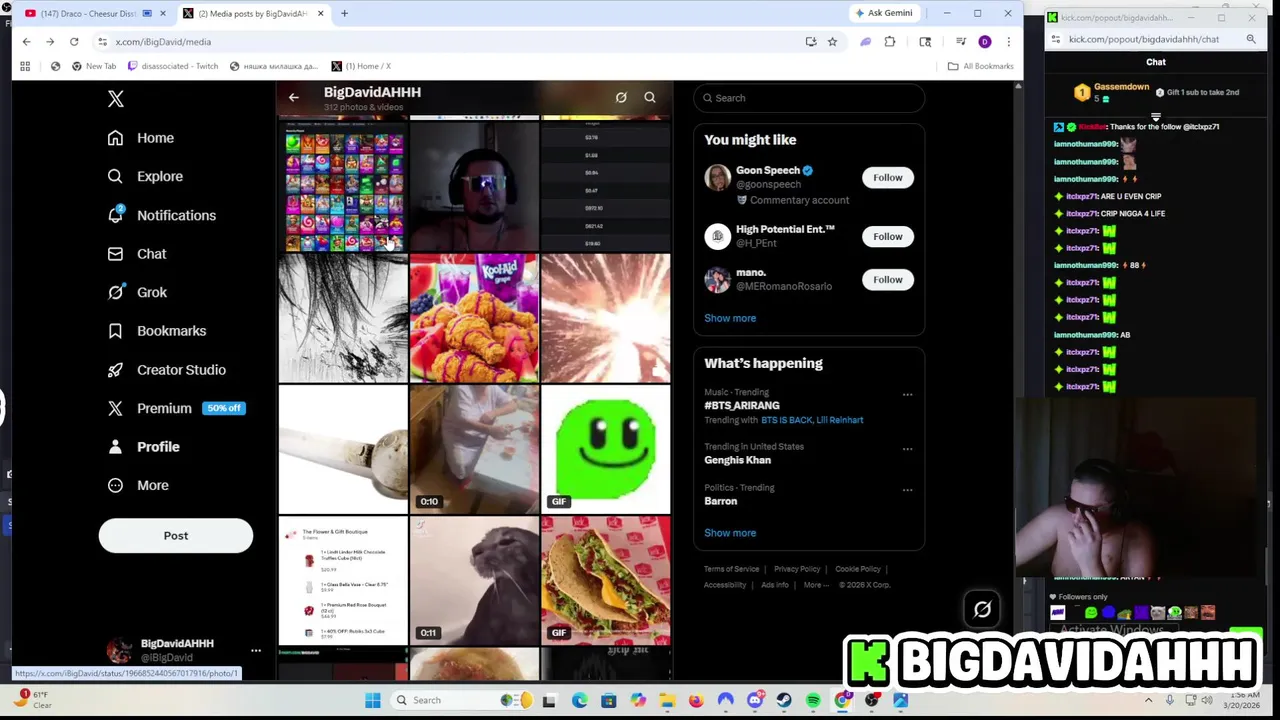Screen dimensions: 1280x720
Task: Follow High Potential Ent.
Action: [x=888, y=237]
